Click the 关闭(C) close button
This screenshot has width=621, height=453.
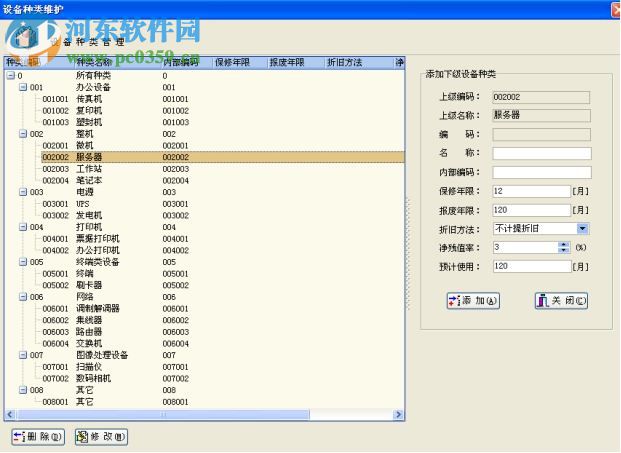(561, 301)
